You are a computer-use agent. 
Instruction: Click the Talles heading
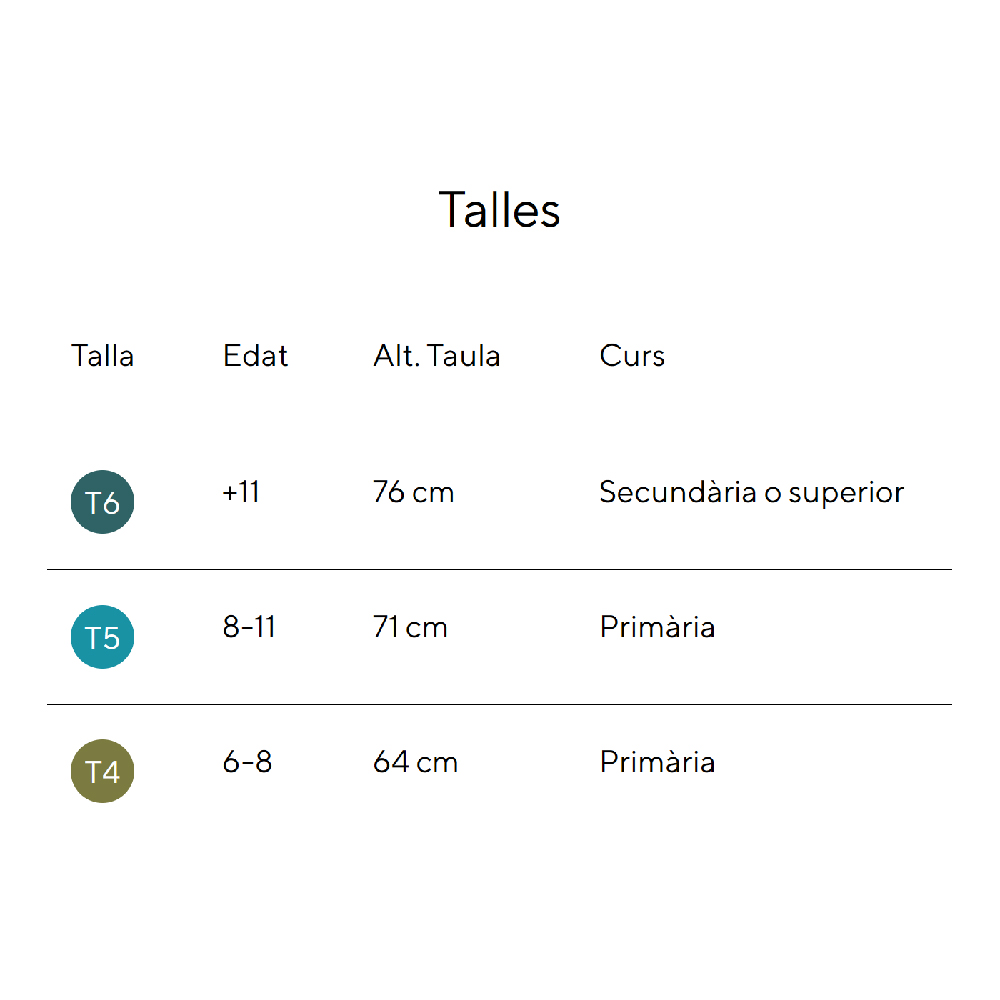click(x=499, y=210)
